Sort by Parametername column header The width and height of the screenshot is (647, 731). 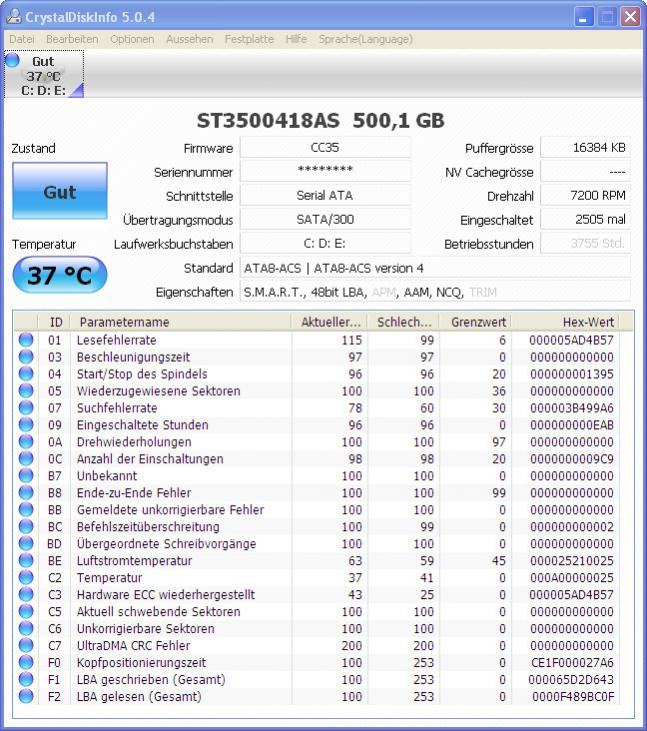pyautogui.click(x=181, y=322)
